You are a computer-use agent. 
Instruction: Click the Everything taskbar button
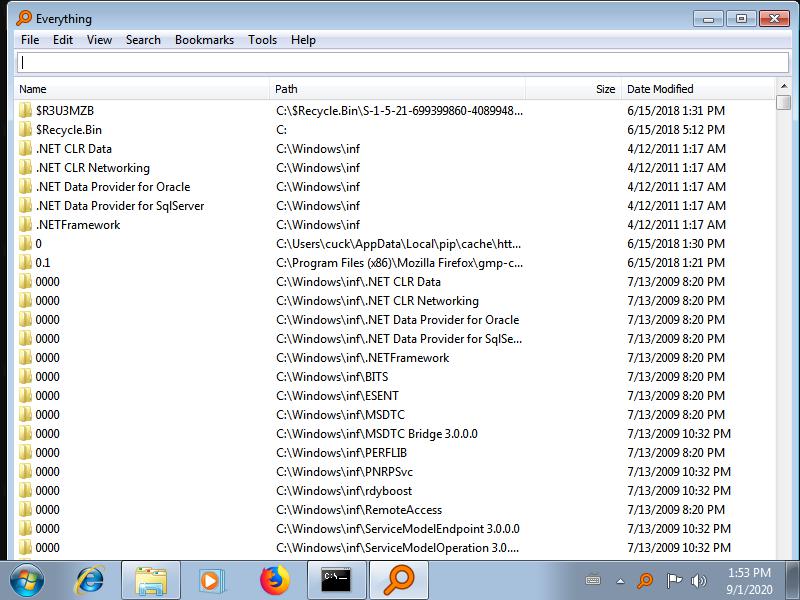[x=398, y=581]
